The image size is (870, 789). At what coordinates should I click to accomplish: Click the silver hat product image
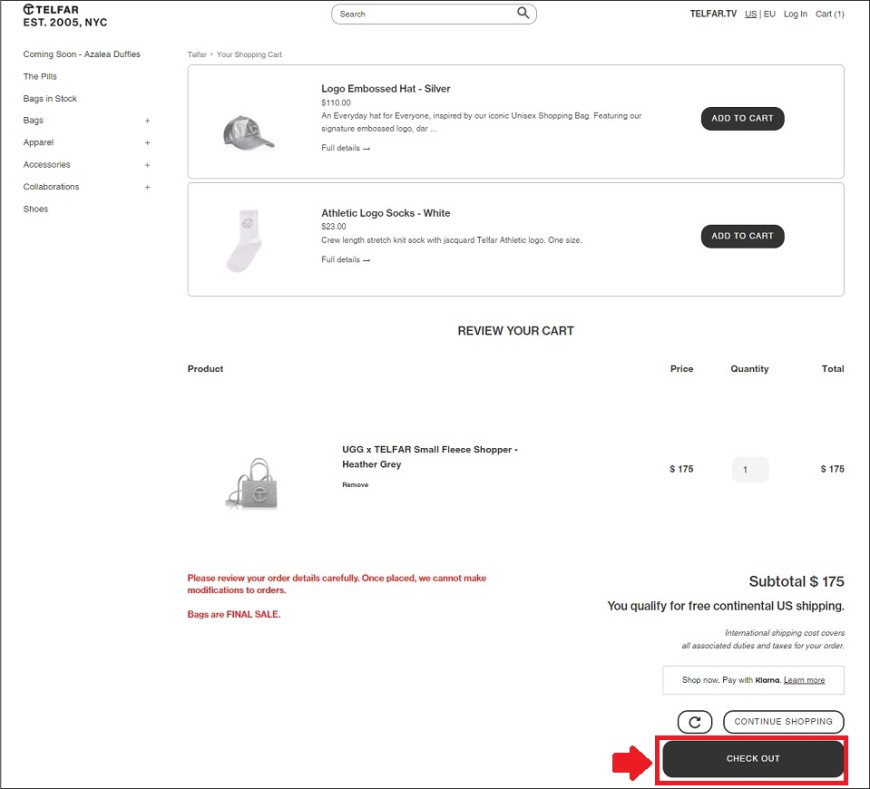coord(248,133)
